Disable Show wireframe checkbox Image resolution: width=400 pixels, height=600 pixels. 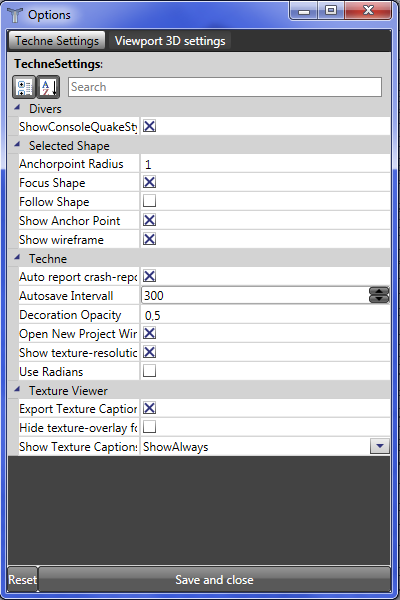click(x=149, y=239)
